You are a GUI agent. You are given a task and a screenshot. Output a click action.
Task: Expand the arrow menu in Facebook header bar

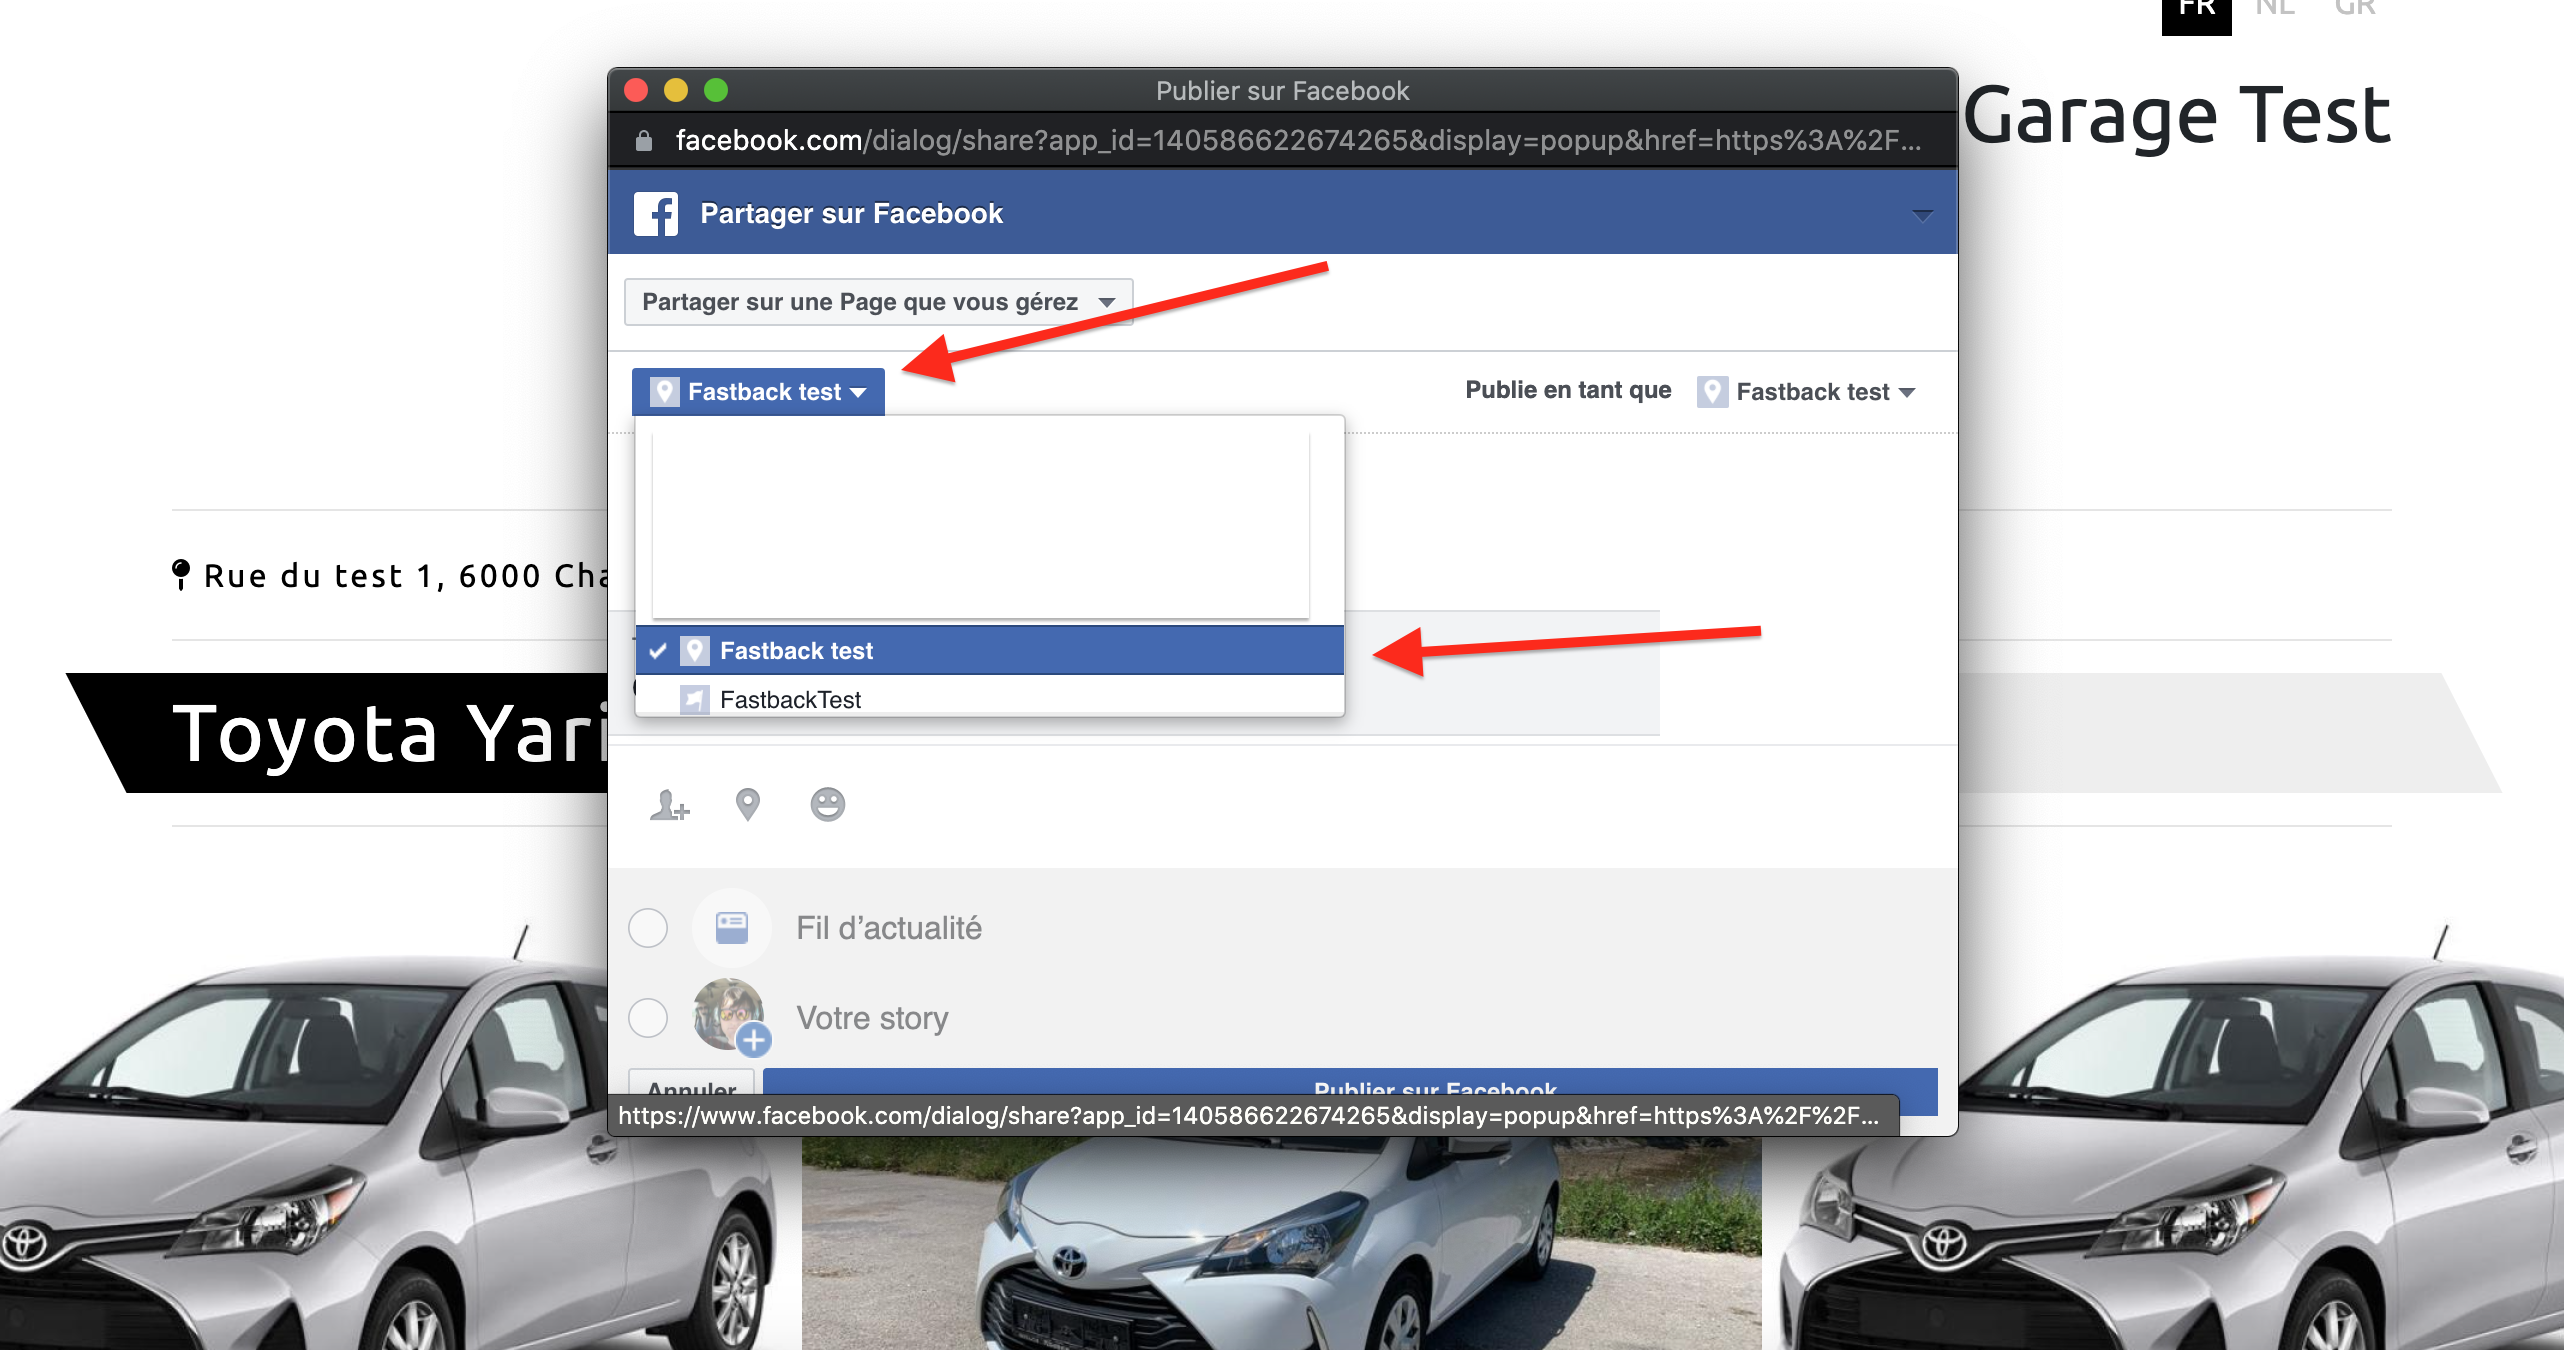[x=1922, y=214]
